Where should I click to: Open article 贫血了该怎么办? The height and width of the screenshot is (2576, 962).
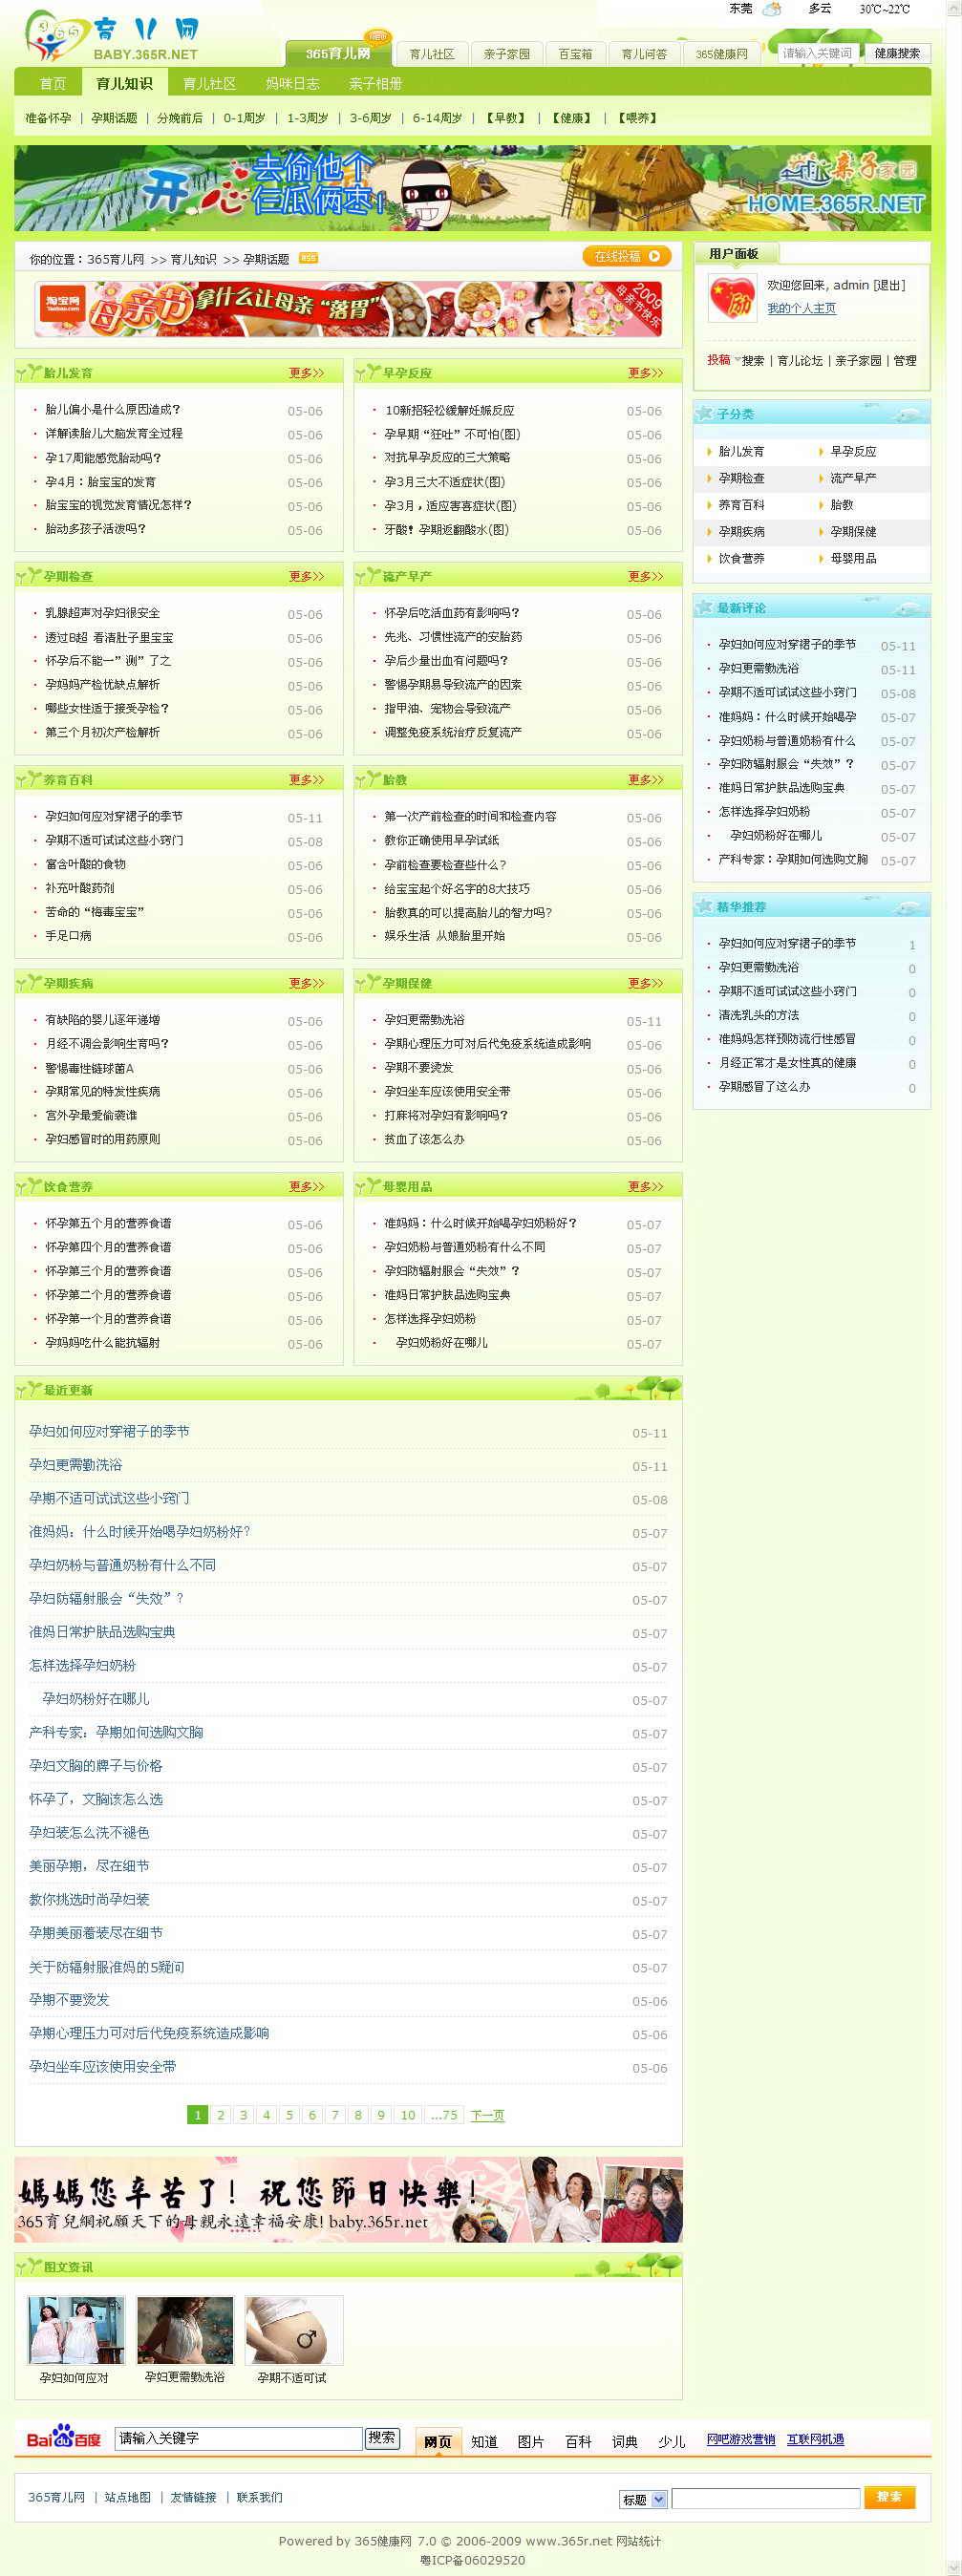pos(424,1139)
